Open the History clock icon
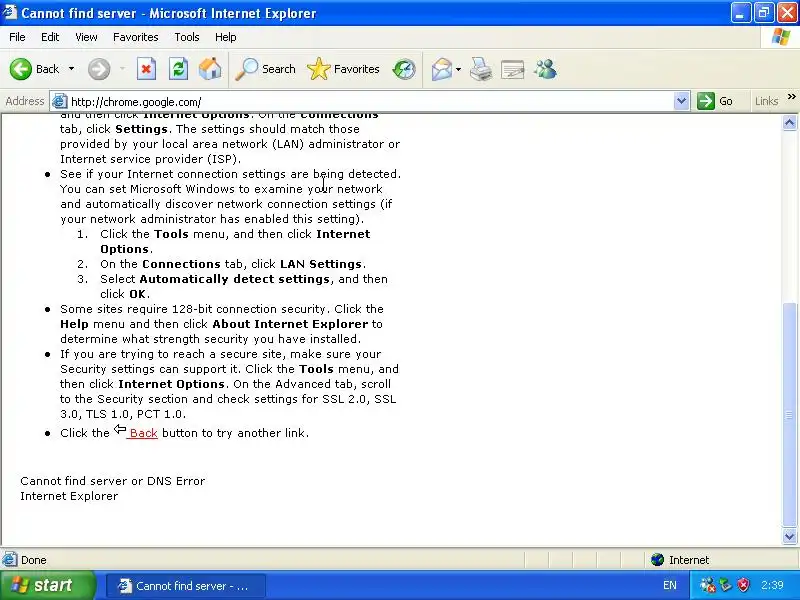This screenshot has height=600, width=800. (404, 69)
